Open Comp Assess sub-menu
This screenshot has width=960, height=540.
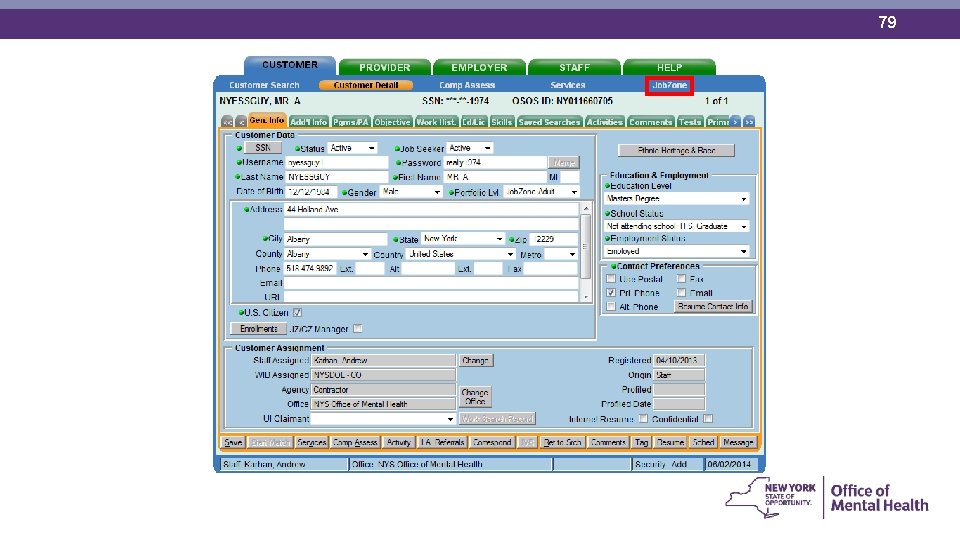[467, 85]
